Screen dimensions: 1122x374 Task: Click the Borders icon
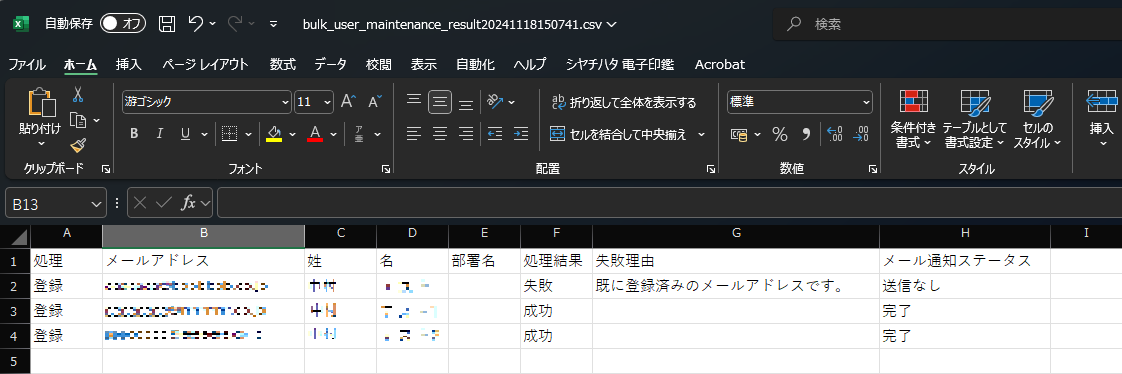coord(229,133)
